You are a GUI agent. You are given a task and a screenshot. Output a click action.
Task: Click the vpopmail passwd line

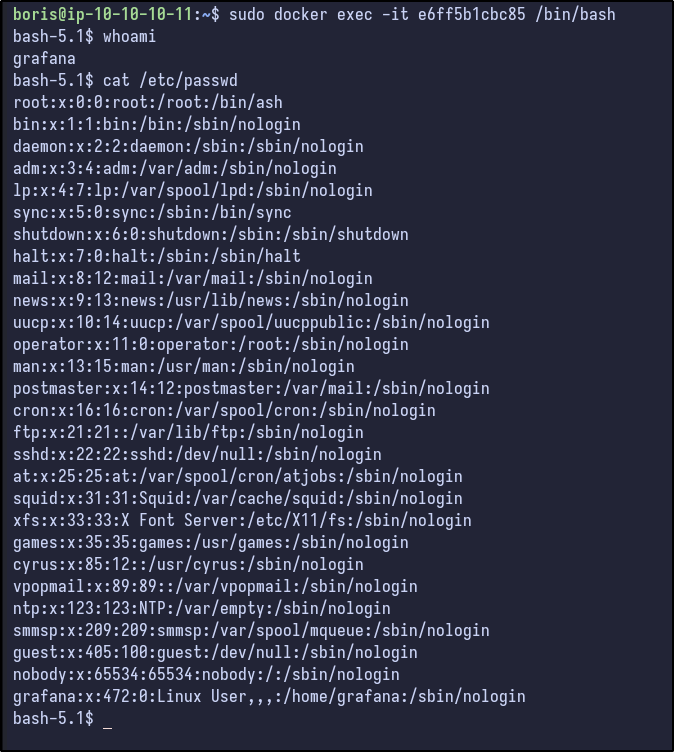[x=215, y=586]
